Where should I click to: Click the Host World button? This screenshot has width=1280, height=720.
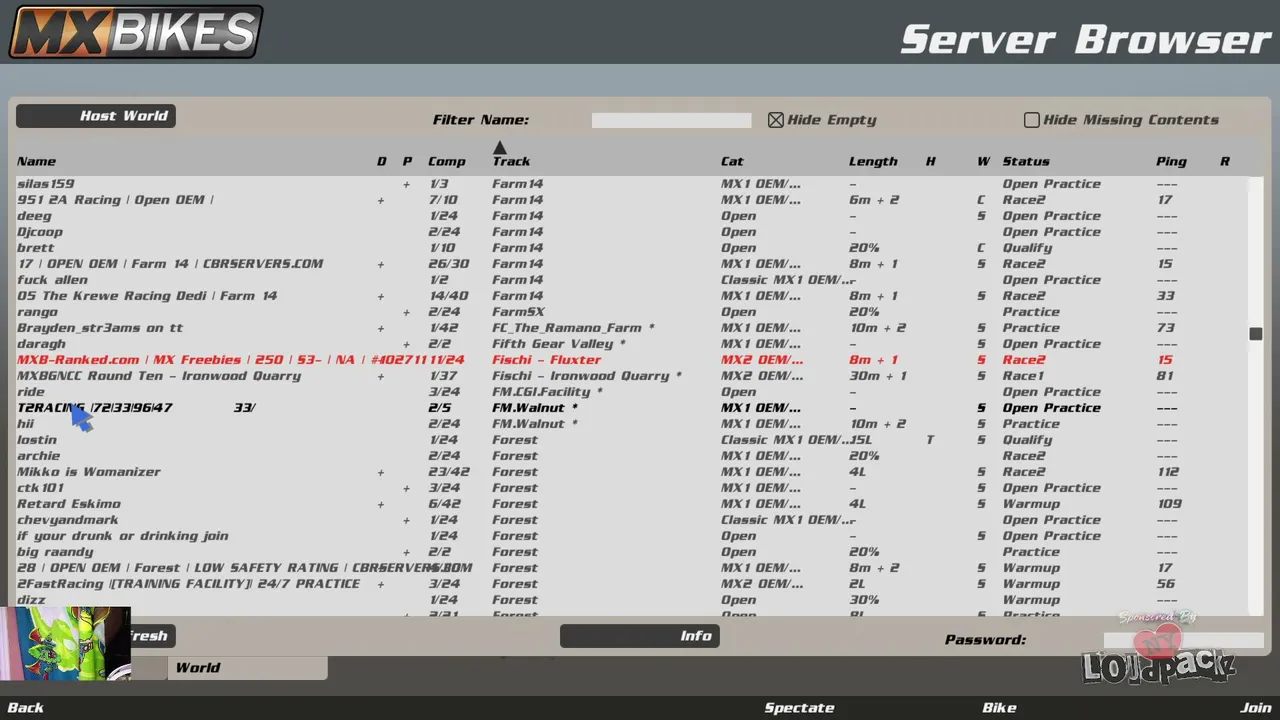pyautogui.click(x=96, y=116)
